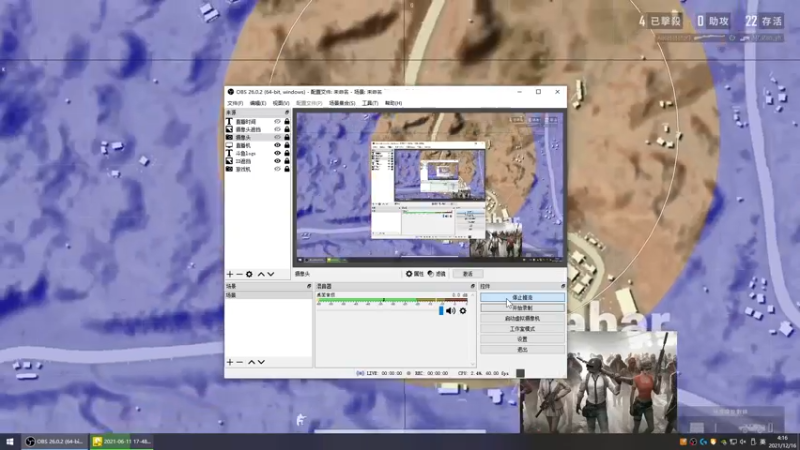The width and height of the screenshot is (800, 450).
Task: Adjust the blue desktop audio volume slider
Action: (x=441, y=311)
